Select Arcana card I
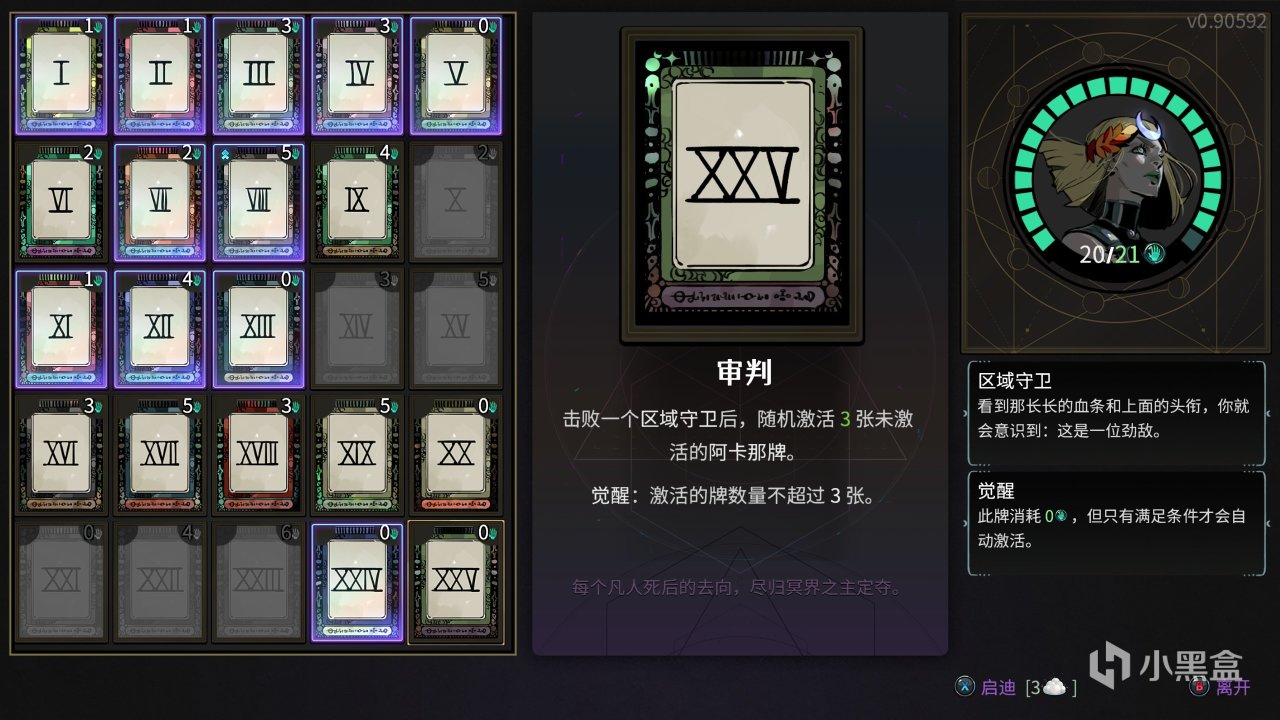The width and height of the screenshot is (1280, 720). coord(62,75)
